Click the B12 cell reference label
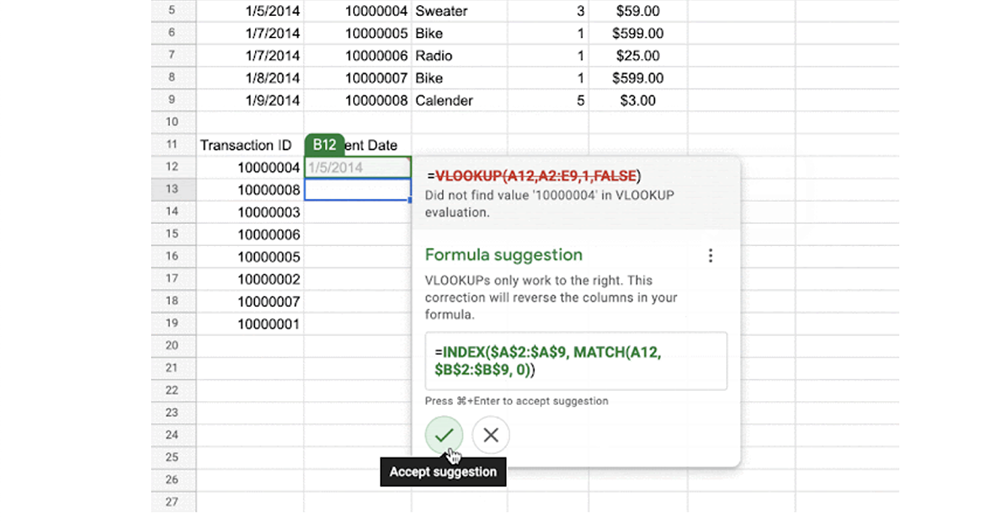 point(325,145)
